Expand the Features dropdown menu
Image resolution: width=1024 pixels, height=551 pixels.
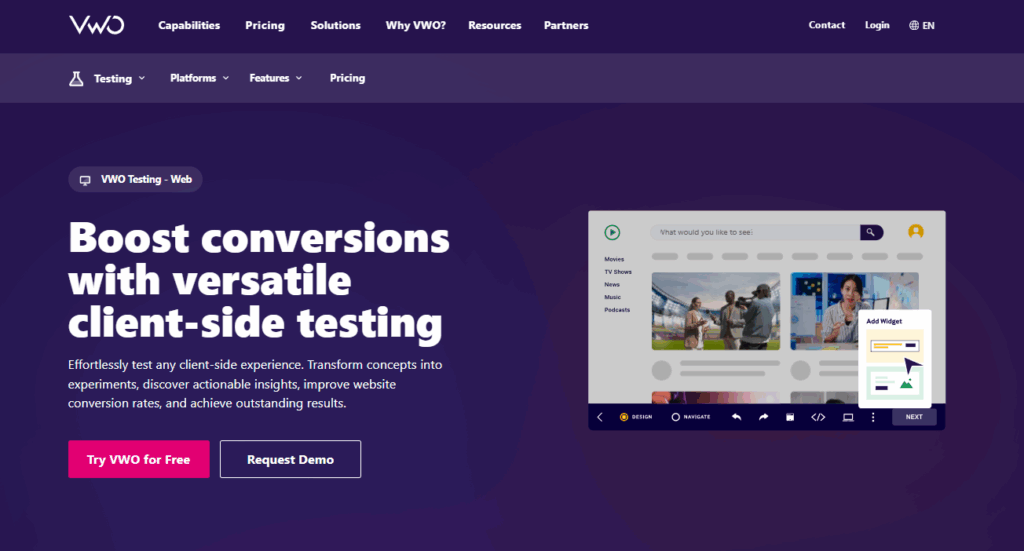pos(275,78)
